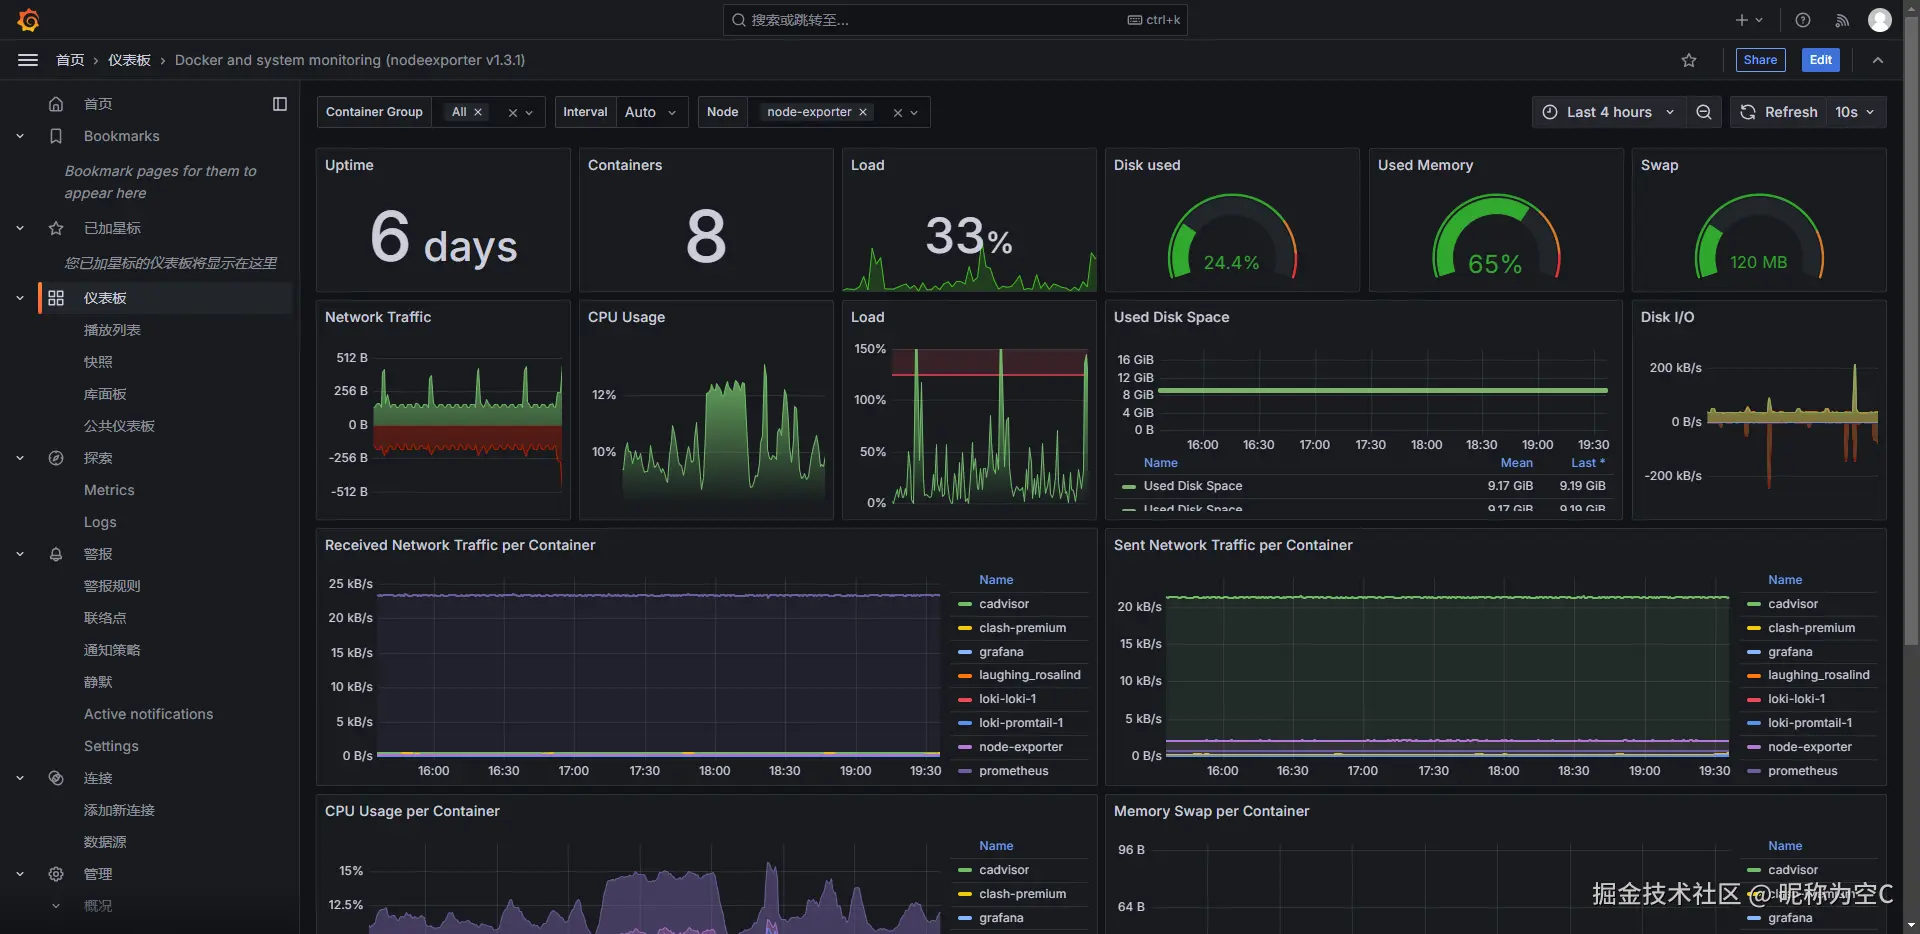Open the news feed icon
Image resolution: width=1920 pixels, height=934 pixels.
click(x=1842, y=20)
